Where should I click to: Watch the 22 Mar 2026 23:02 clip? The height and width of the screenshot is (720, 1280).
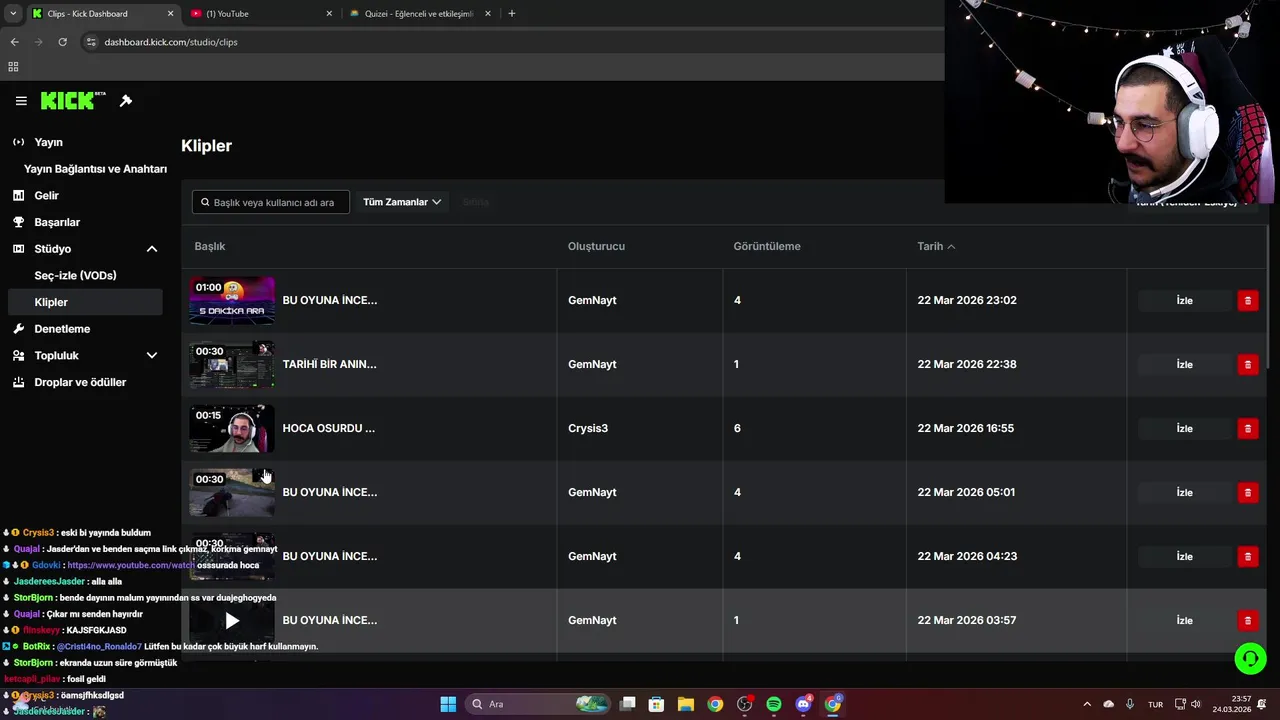[x=1184, y=300]
